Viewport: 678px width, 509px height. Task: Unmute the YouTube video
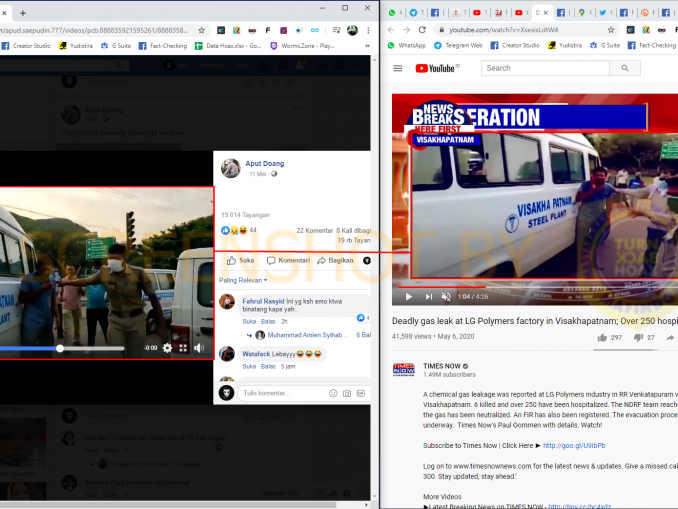coord(446,297)
